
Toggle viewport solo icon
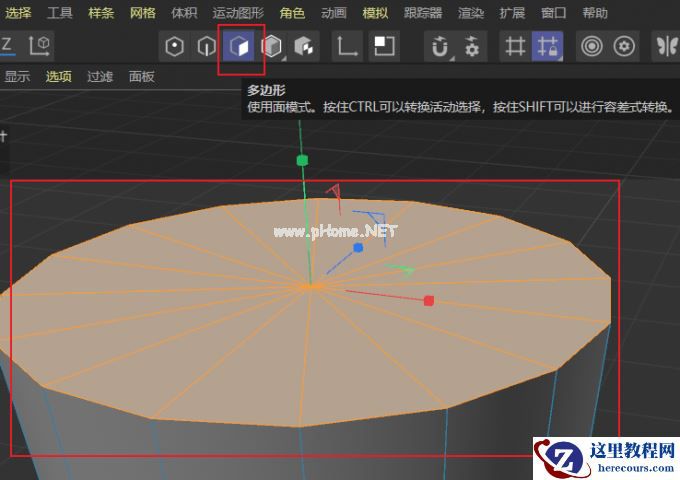(384, 46)
